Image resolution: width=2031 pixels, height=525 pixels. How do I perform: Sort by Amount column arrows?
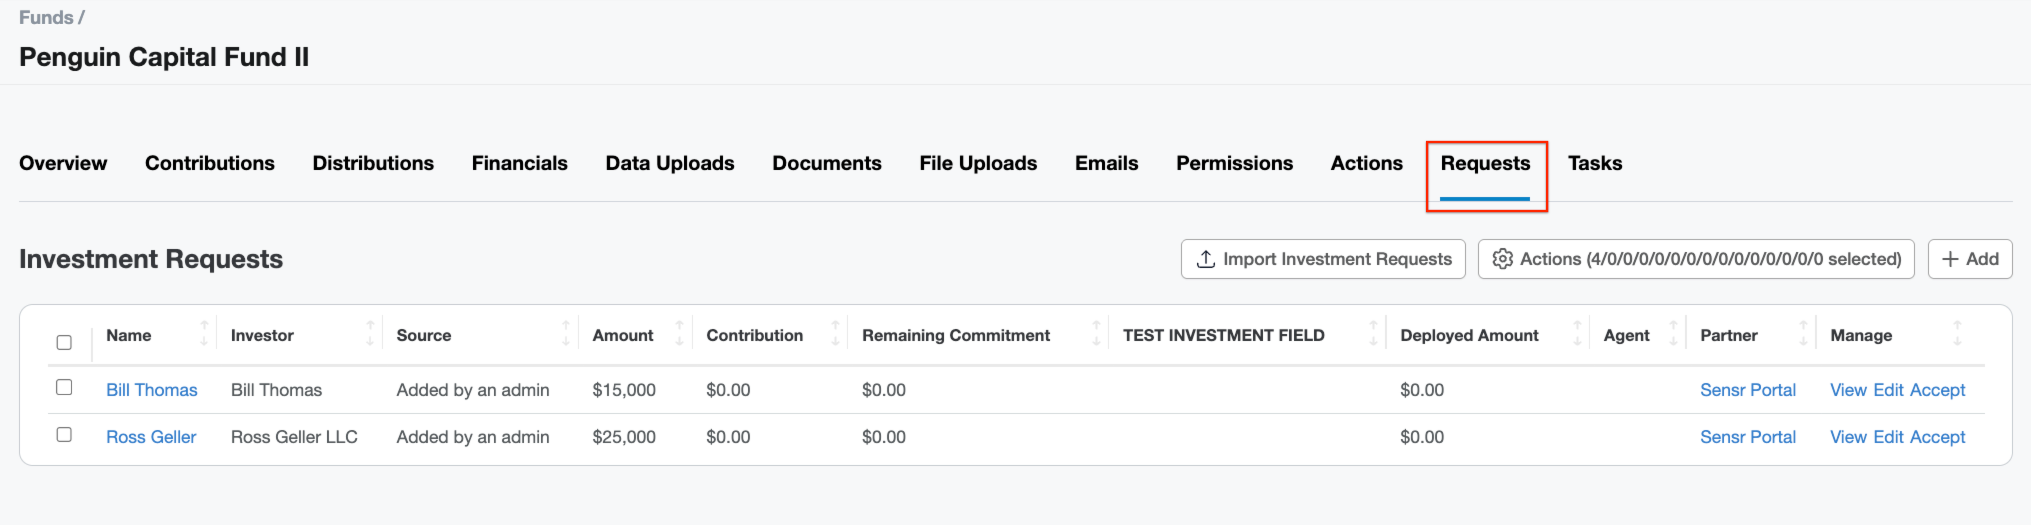[x=680, y=334]
